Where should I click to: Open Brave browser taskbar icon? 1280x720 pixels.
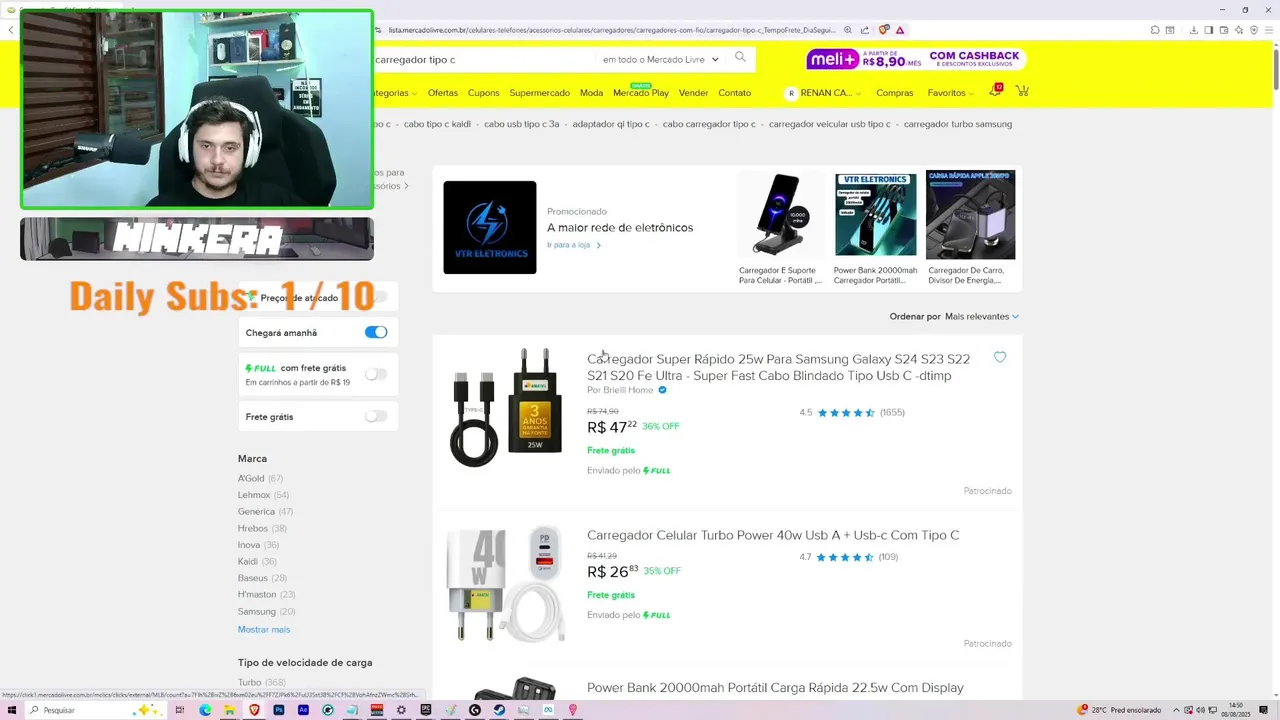(x=254, y=710)
